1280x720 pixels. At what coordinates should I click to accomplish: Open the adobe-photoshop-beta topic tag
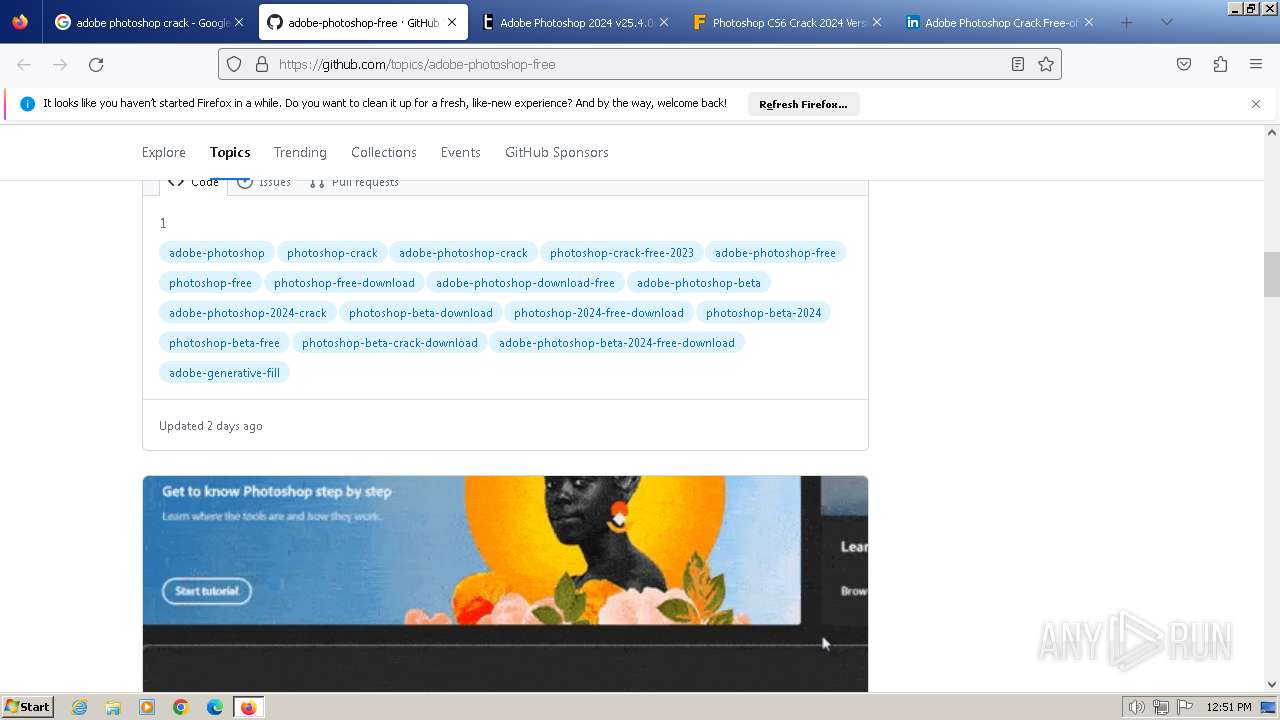(x=699, y=283)
